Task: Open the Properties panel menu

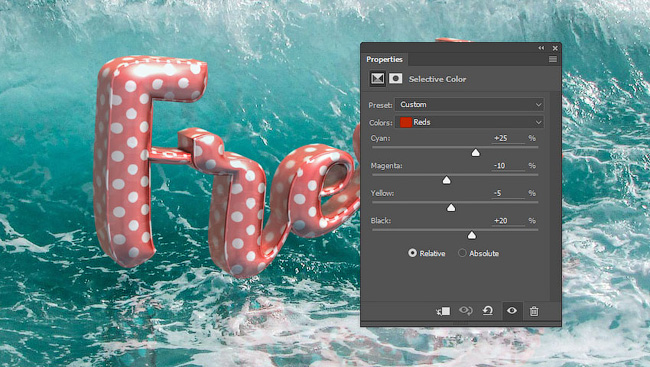Action: pyautogui.click(x=553, y=59)
